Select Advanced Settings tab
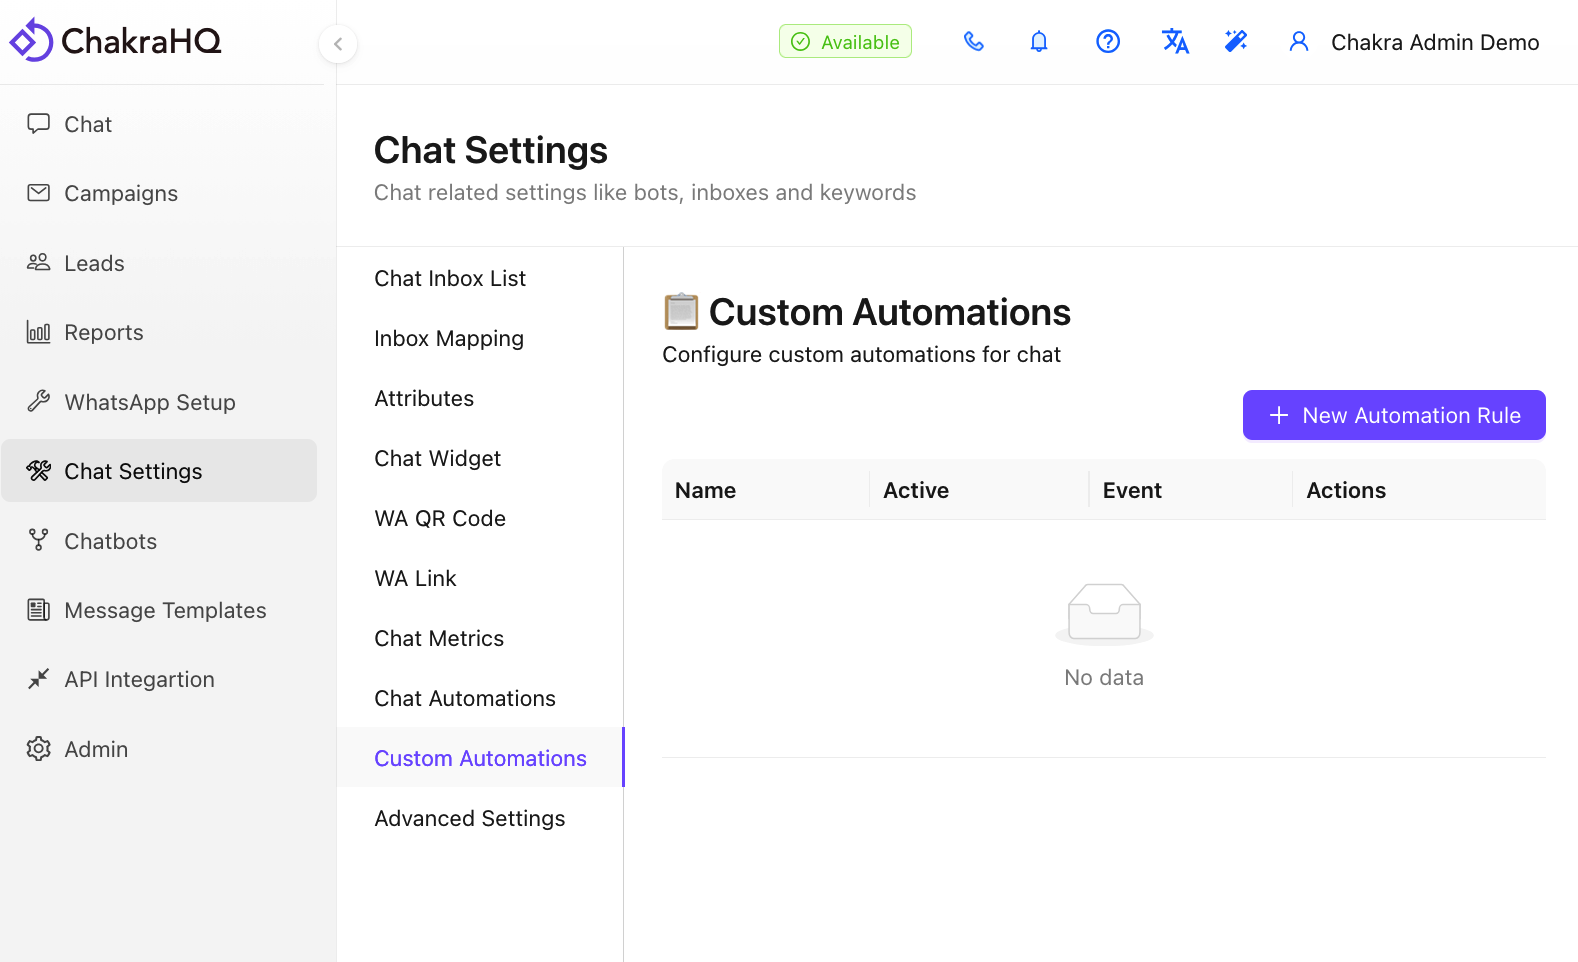Image resolution: width=1578 pixels, height=962 pixels. point(470,818)
